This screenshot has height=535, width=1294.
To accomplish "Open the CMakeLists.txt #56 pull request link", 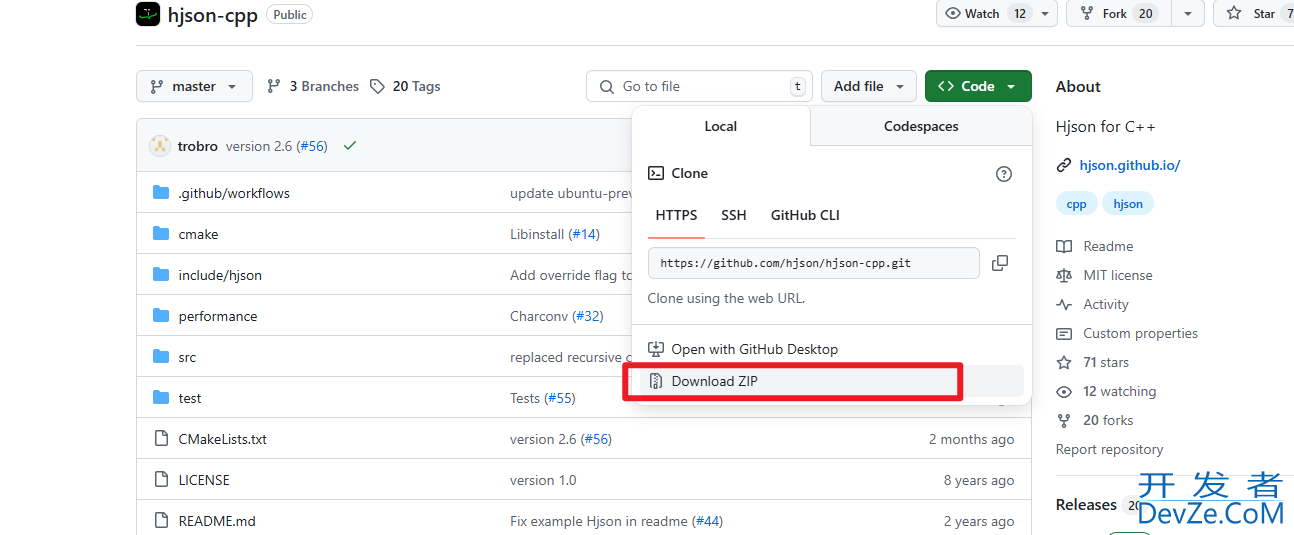I will (x=596, y=439).
